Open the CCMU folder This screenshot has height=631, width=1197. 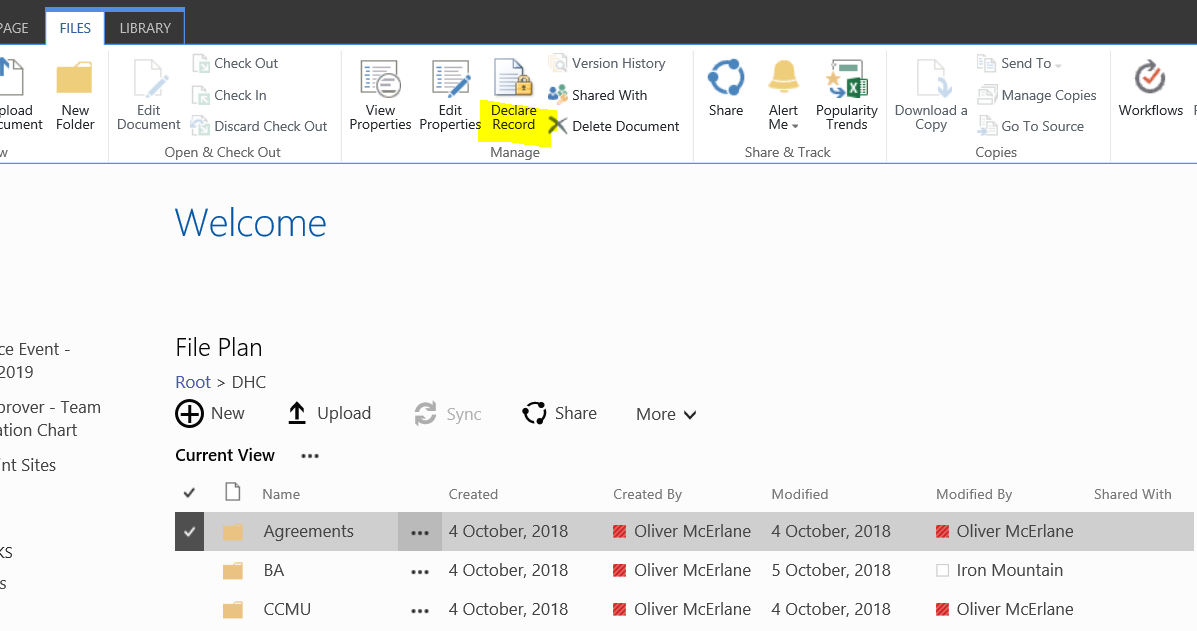click(287, 610)
